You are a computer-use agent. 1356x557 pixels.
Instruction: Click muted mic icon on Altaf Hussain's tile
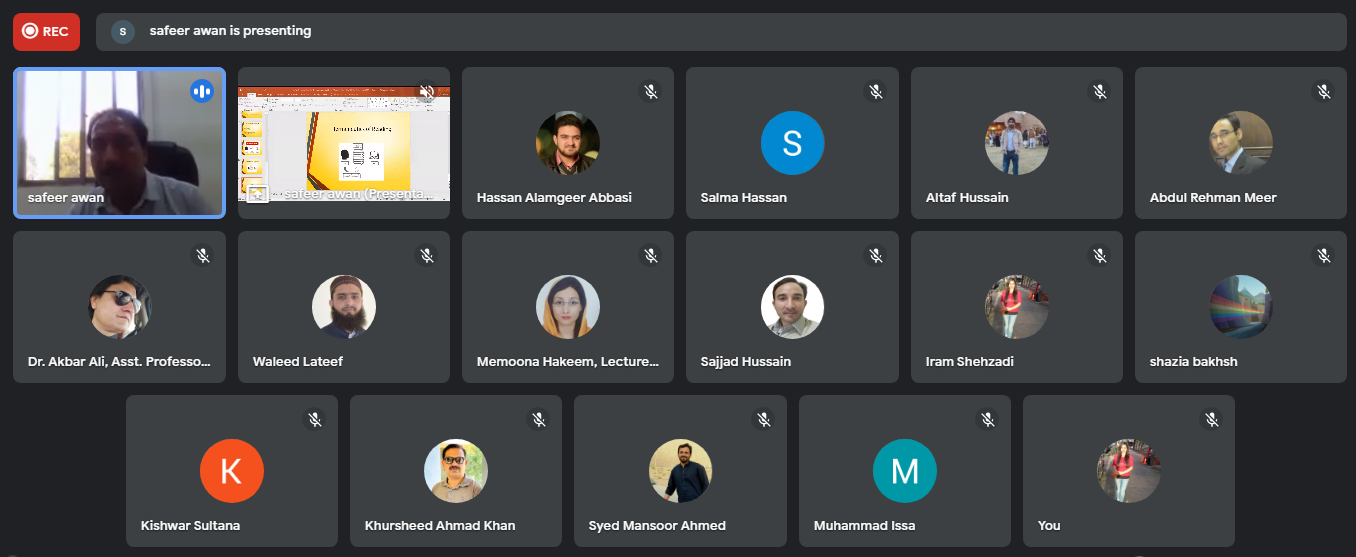(1099, 91)
